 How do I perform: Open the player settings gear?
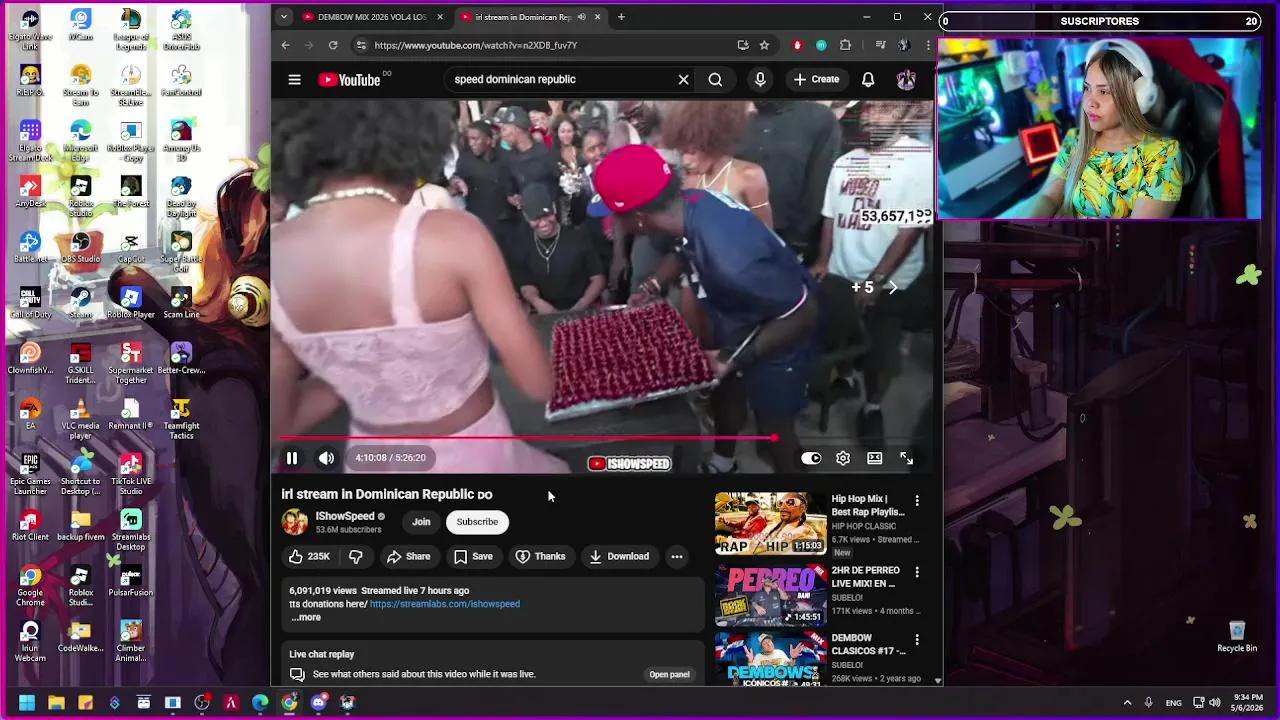pos(843,458)
